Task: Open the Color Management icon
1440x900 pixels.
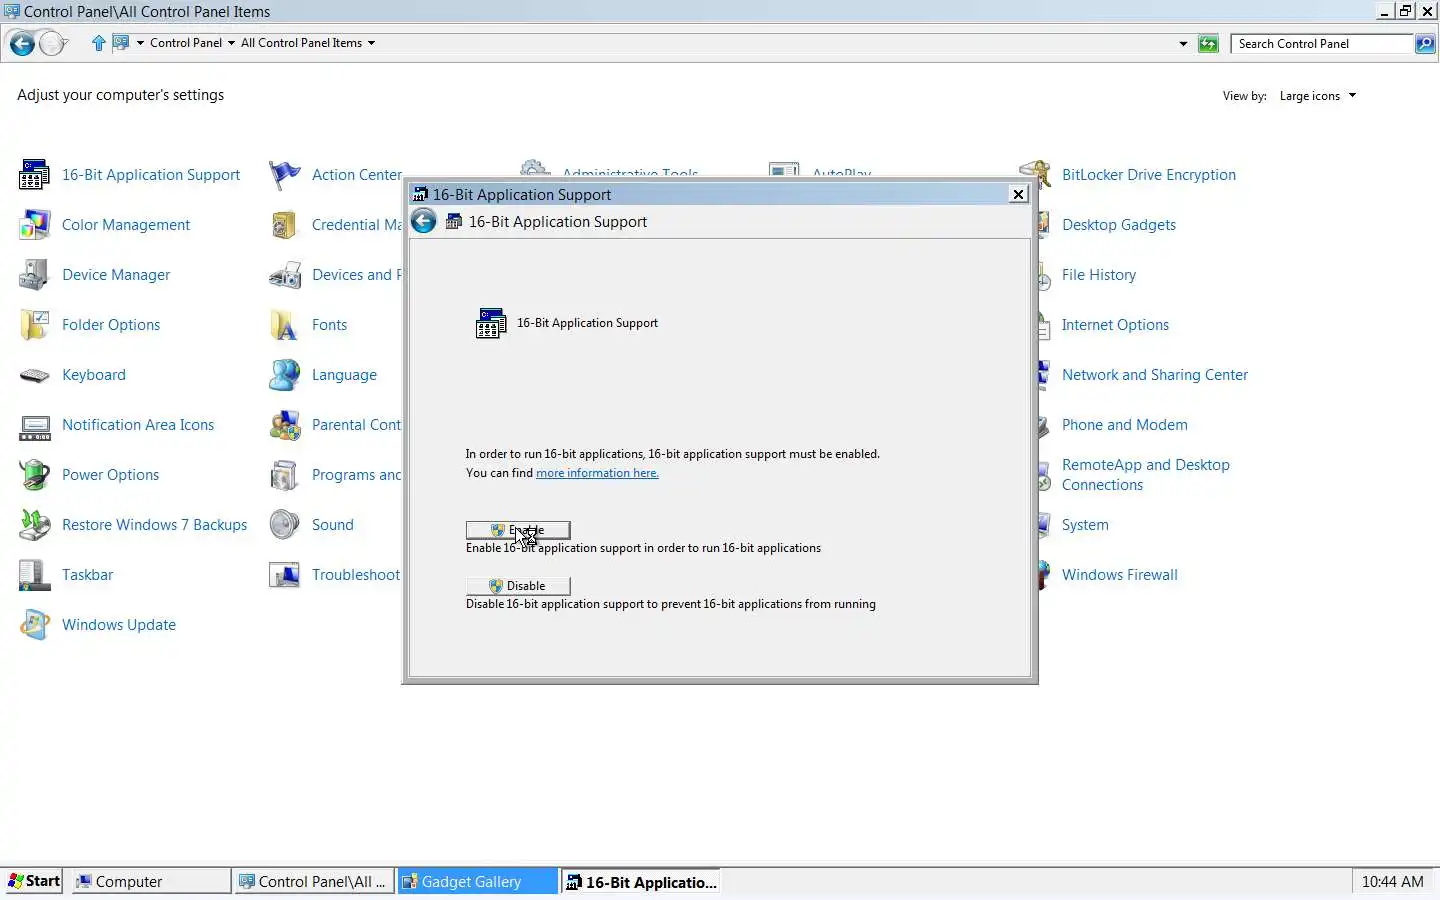Action: tap(34, 225)
